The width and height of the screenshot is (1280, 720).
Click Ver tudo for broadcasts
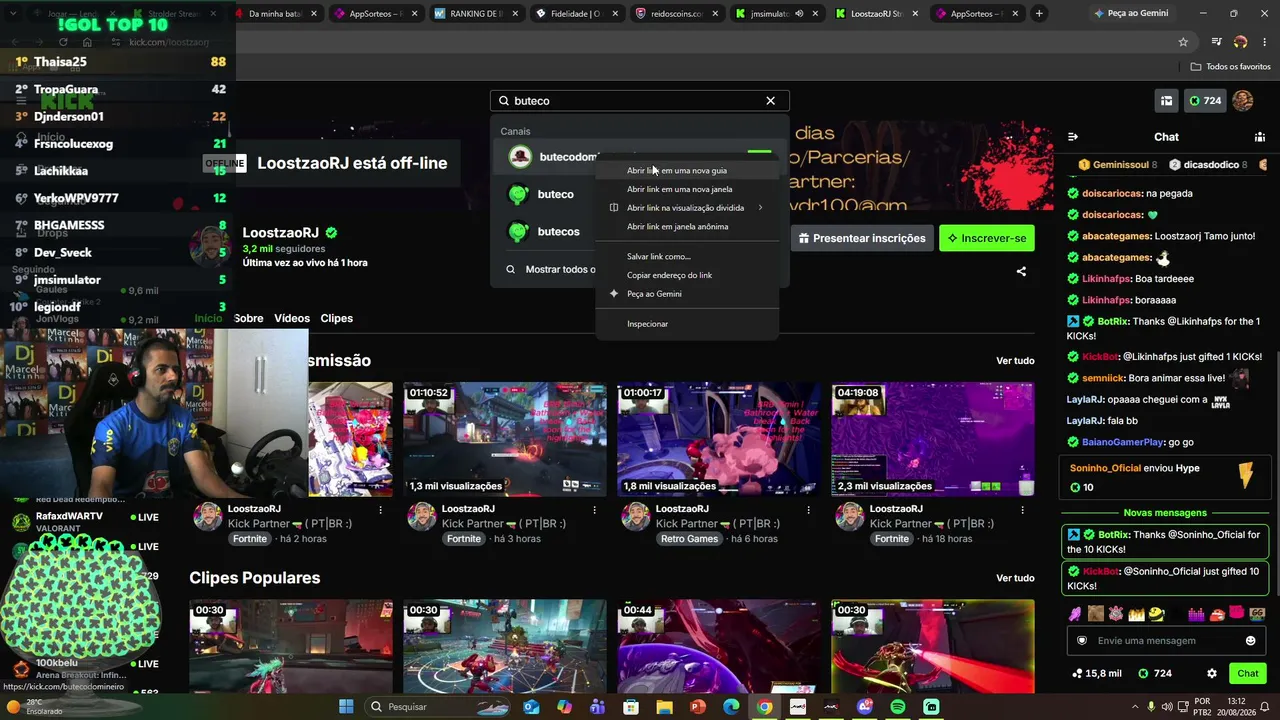1015,361
